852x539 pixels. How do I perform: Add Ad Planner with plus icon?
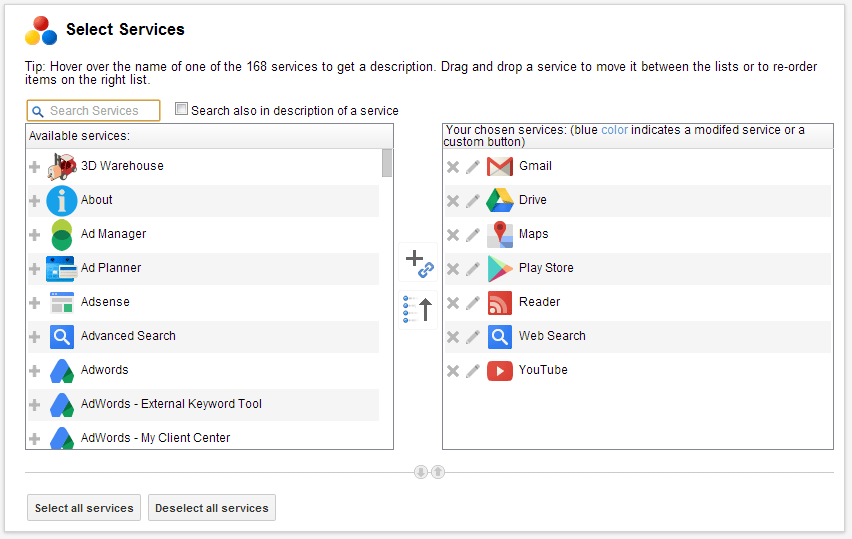click(35, 269)
